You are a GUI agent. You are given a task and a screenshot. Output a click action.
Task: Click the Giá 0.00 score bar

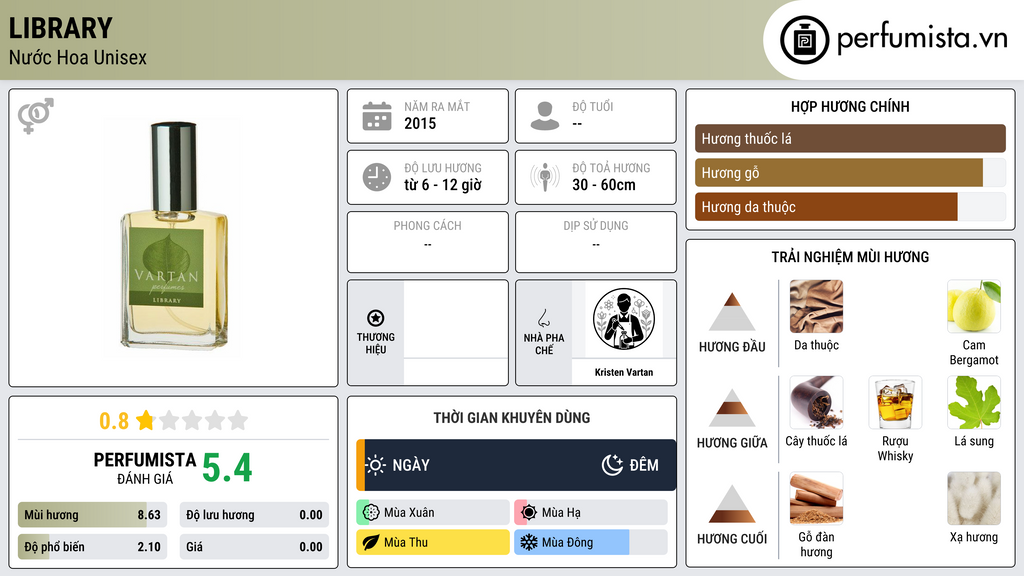(x=254, y=547)
